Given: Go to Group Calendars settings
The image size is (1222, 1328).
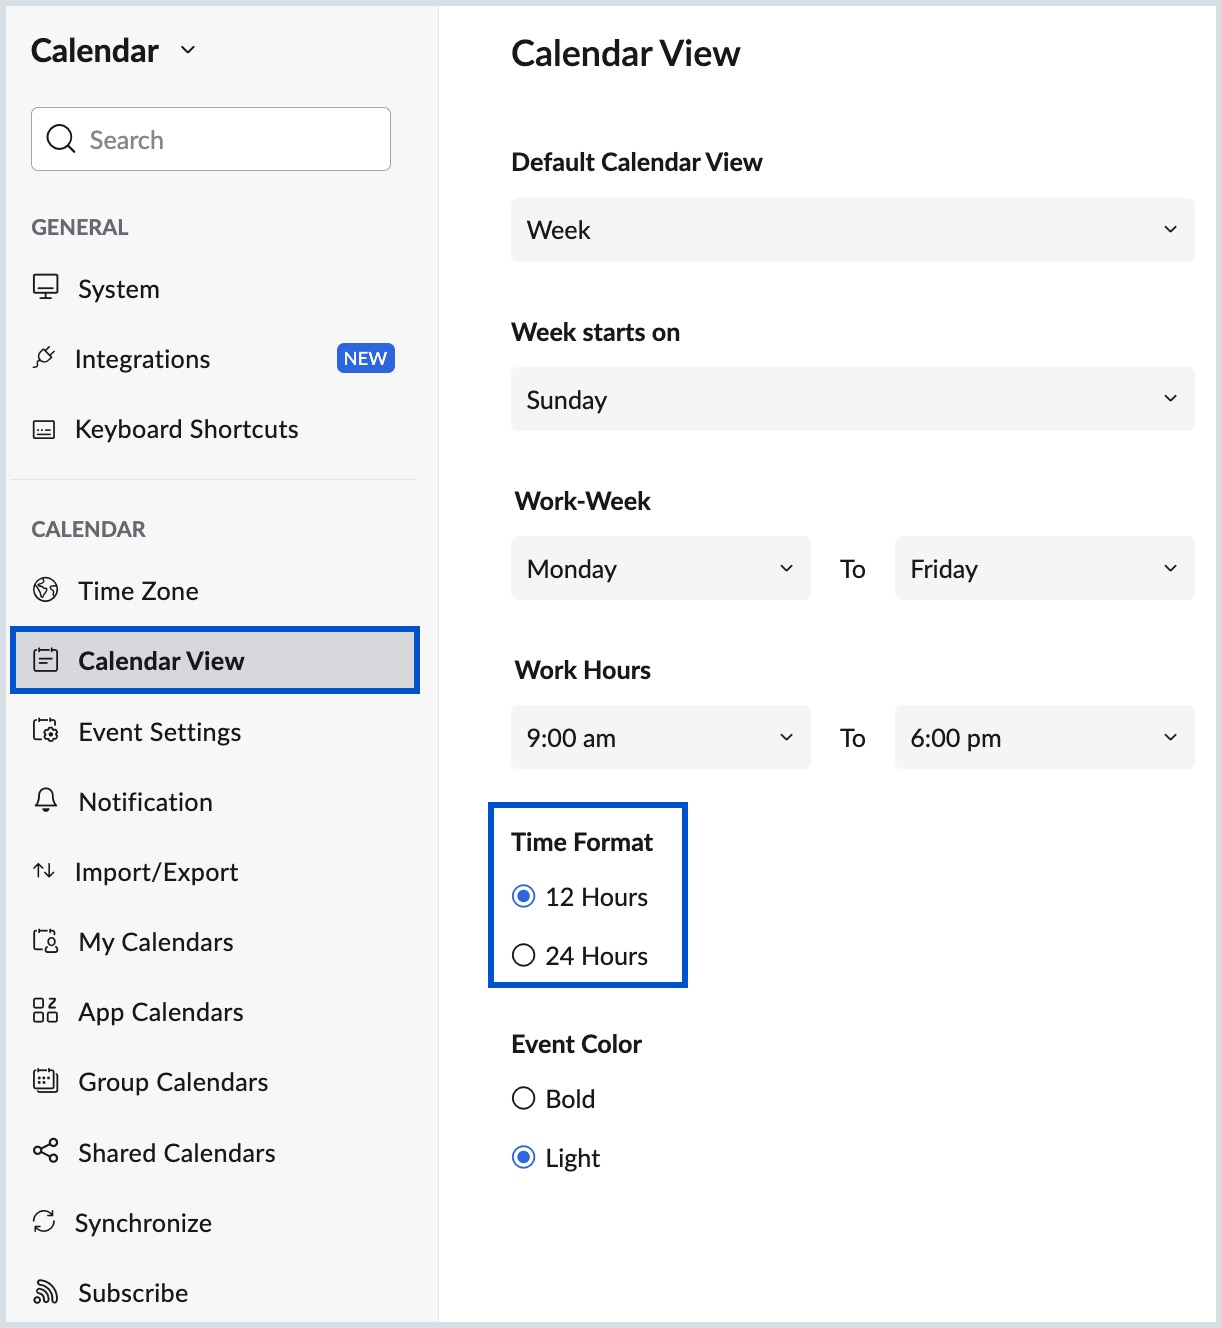Looking at the screenshot, I should 173,1082.
